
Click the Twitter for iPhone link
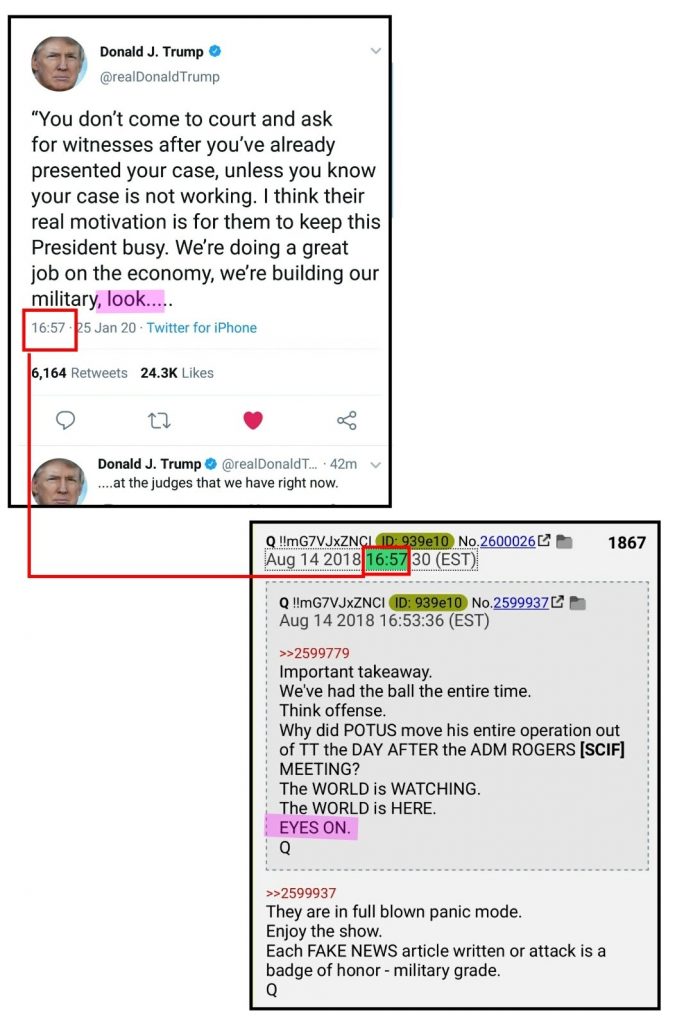pos(202,328)
